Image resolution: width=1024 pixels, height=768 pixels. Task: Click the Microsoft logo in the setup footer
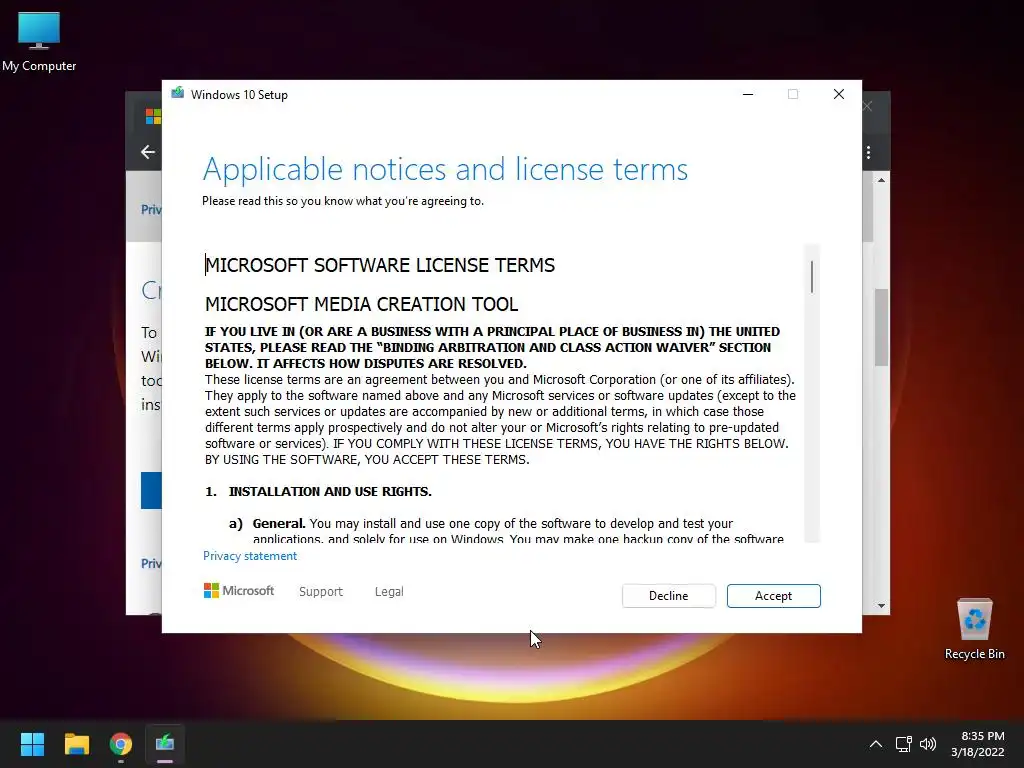[239, 591]
